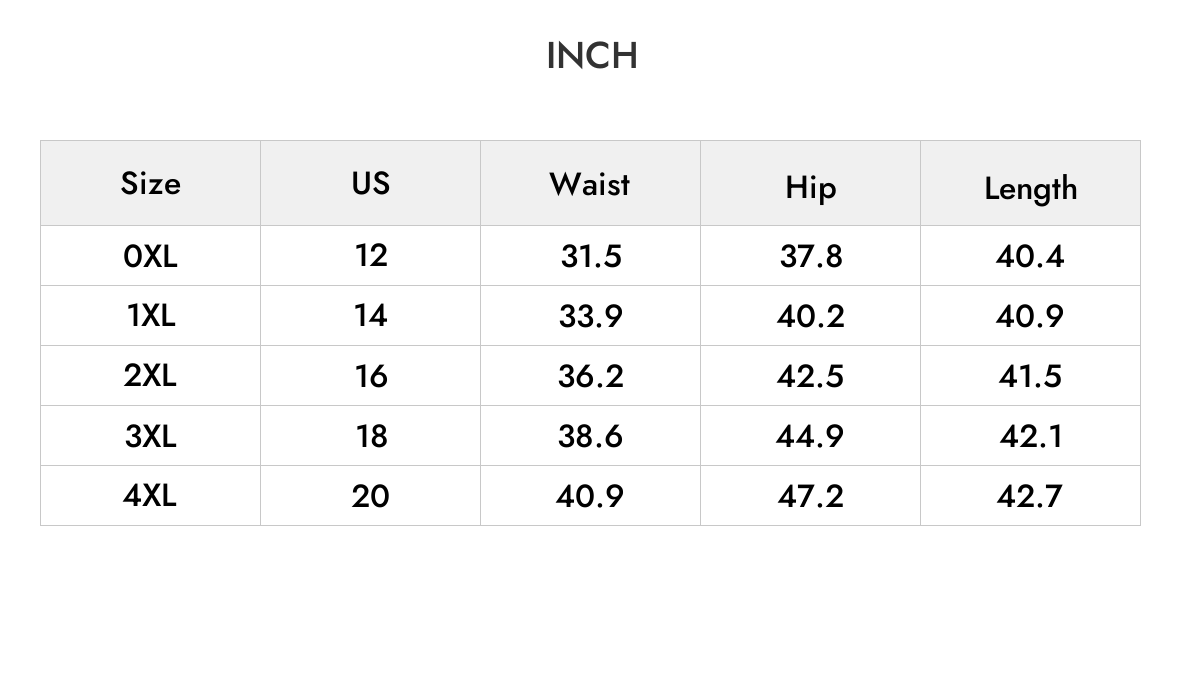Click the 47.2 hip value
The width and height of the screenshot is (1180, 685).
tap(810, 496)
